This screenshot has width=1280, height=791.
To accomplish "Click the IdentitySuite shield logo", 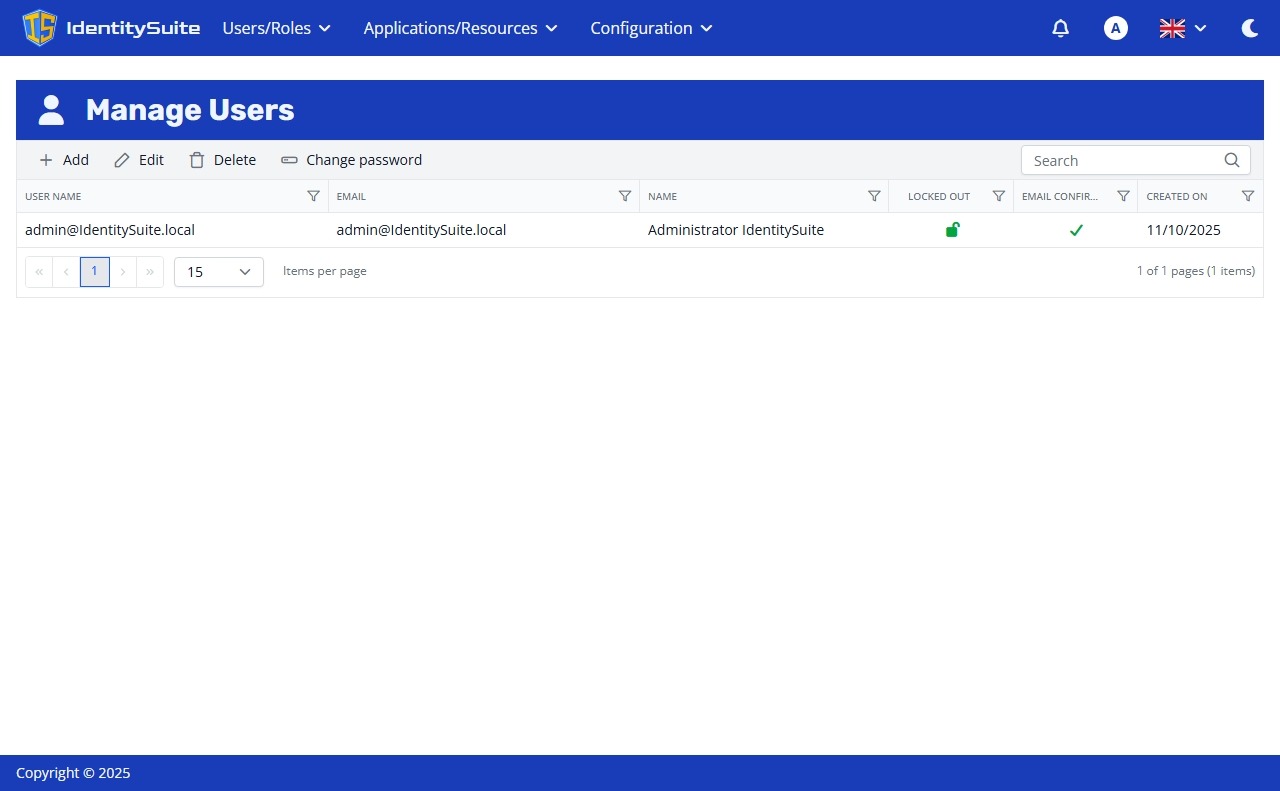I will pos(39,28).
